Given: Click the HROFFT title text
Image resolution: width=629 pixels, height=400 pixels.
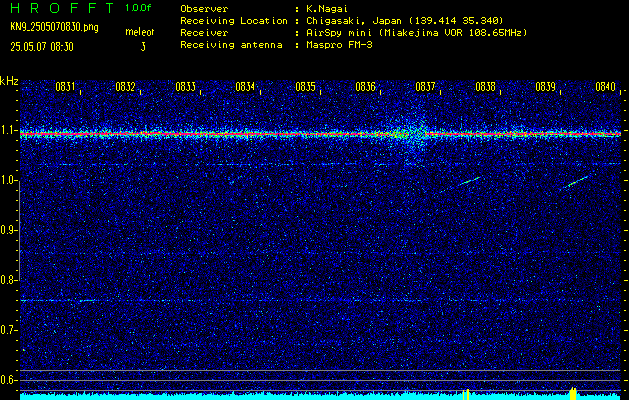Looking at the screenshot, I should [x=62, y=8].
